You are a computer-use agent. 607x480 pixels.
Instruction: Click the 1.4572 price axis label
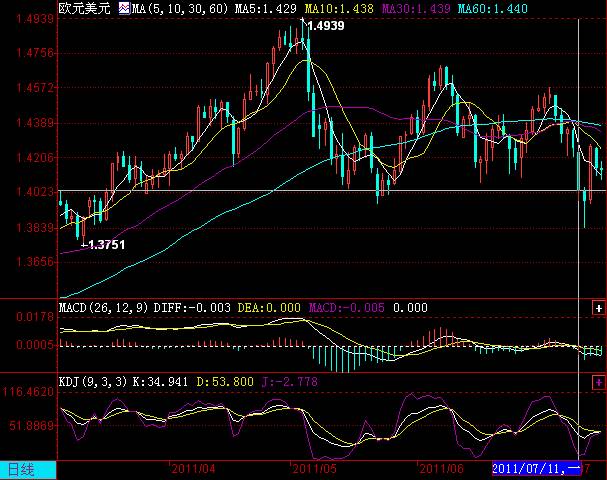(35, 88)
